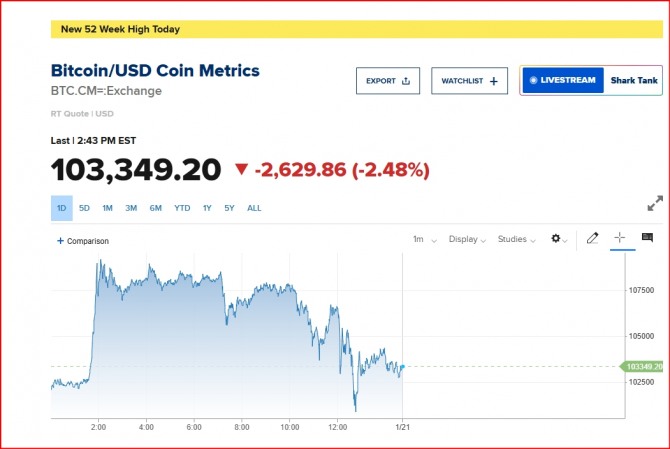Add Bitcoin to Watchlist
670x449 pixels.
[x=469, y=81]
